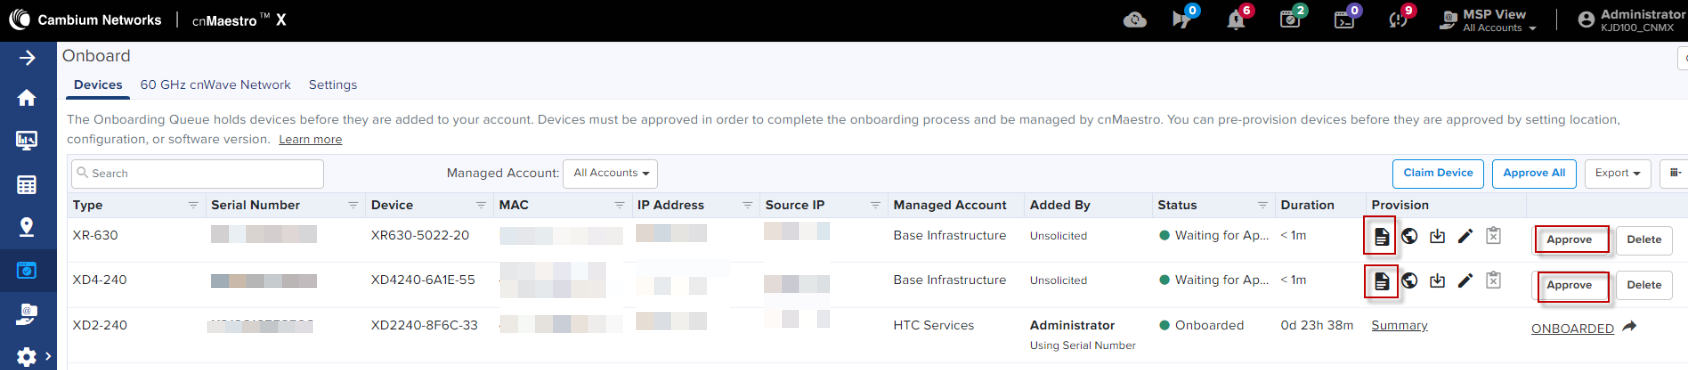The height and width of the screenshot is (370, 1688).
Task: Open the Summary link for XD2-240
Action: click(x=1399, y=326)
